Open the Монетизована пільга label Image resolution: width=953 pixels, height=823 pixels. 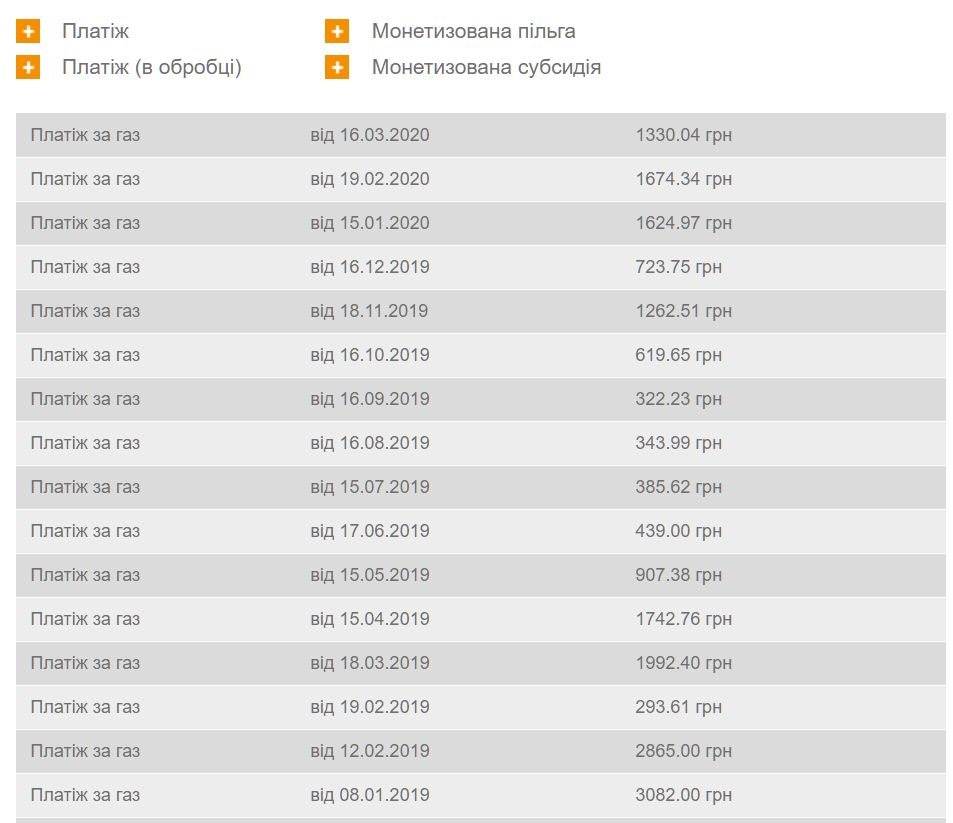473,32
